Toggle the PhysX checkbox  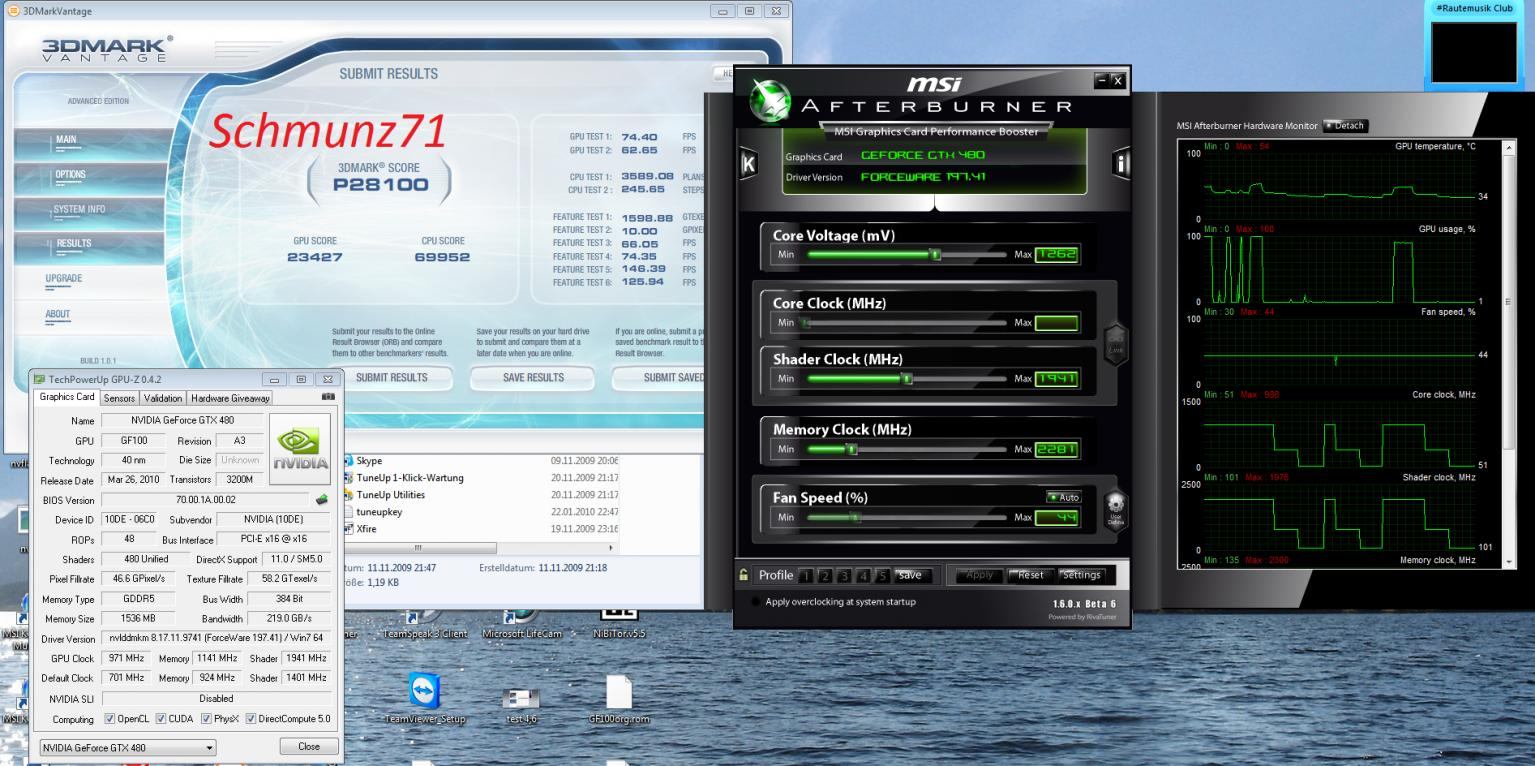click(x=206, y=719)
